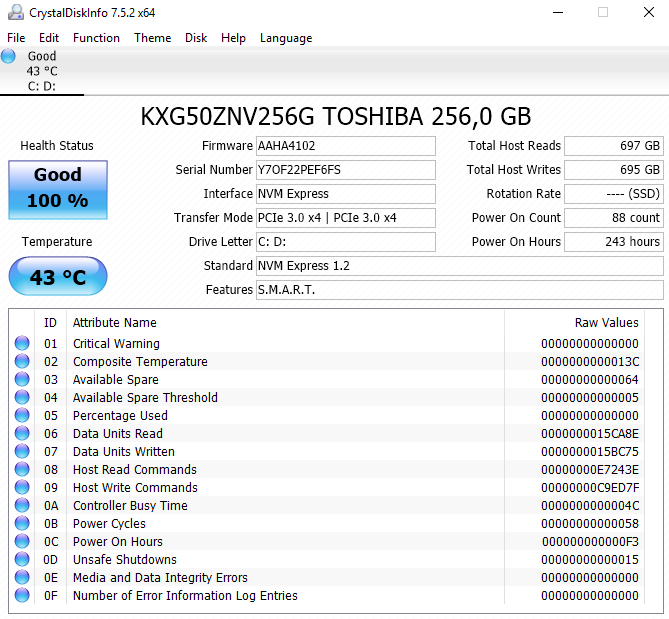Click the drive title KXG50ZNV256G TOSHIBA 256,0 GB
The height and width of the screenshot is (619, 669).
pyautogui.click(x=336, y=116)
